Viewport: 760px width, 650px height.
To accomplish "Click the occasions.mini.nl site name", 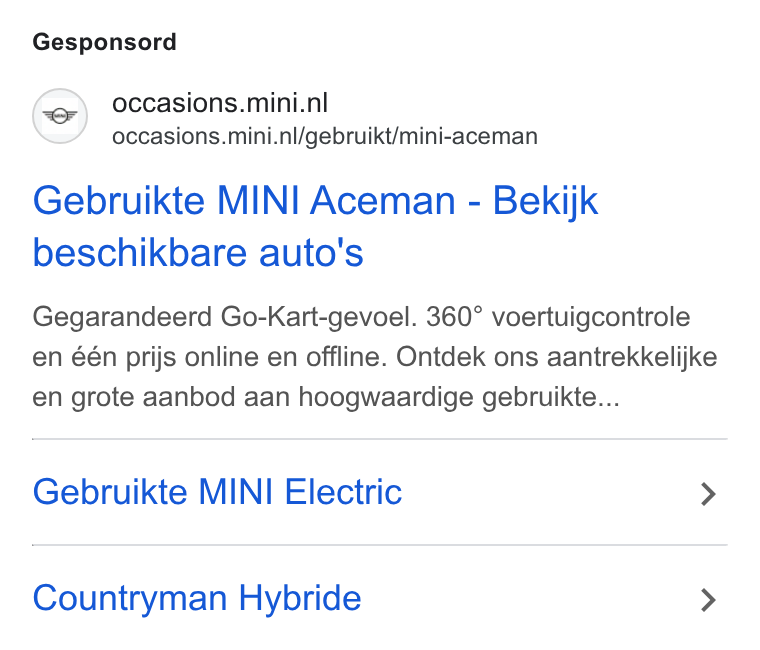I will coord(220,103).
